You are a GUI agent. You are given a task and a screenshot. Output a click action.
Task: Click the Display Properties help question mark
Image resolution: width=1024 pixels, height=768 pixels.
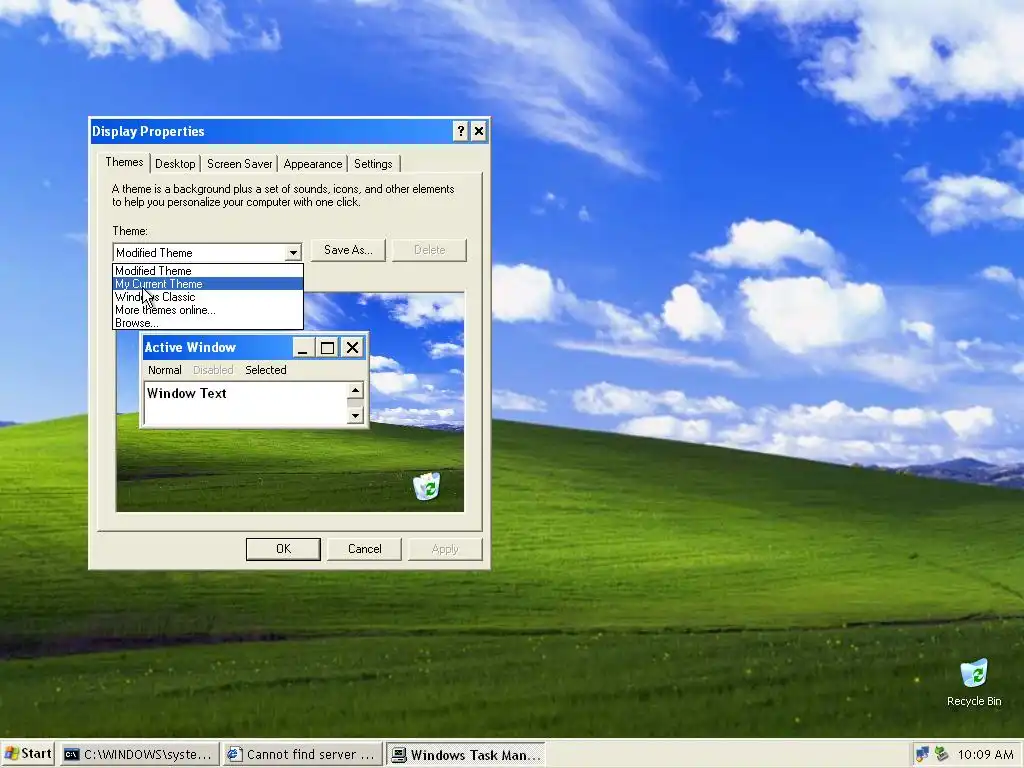pyautogui.click(x=460, y=131)
